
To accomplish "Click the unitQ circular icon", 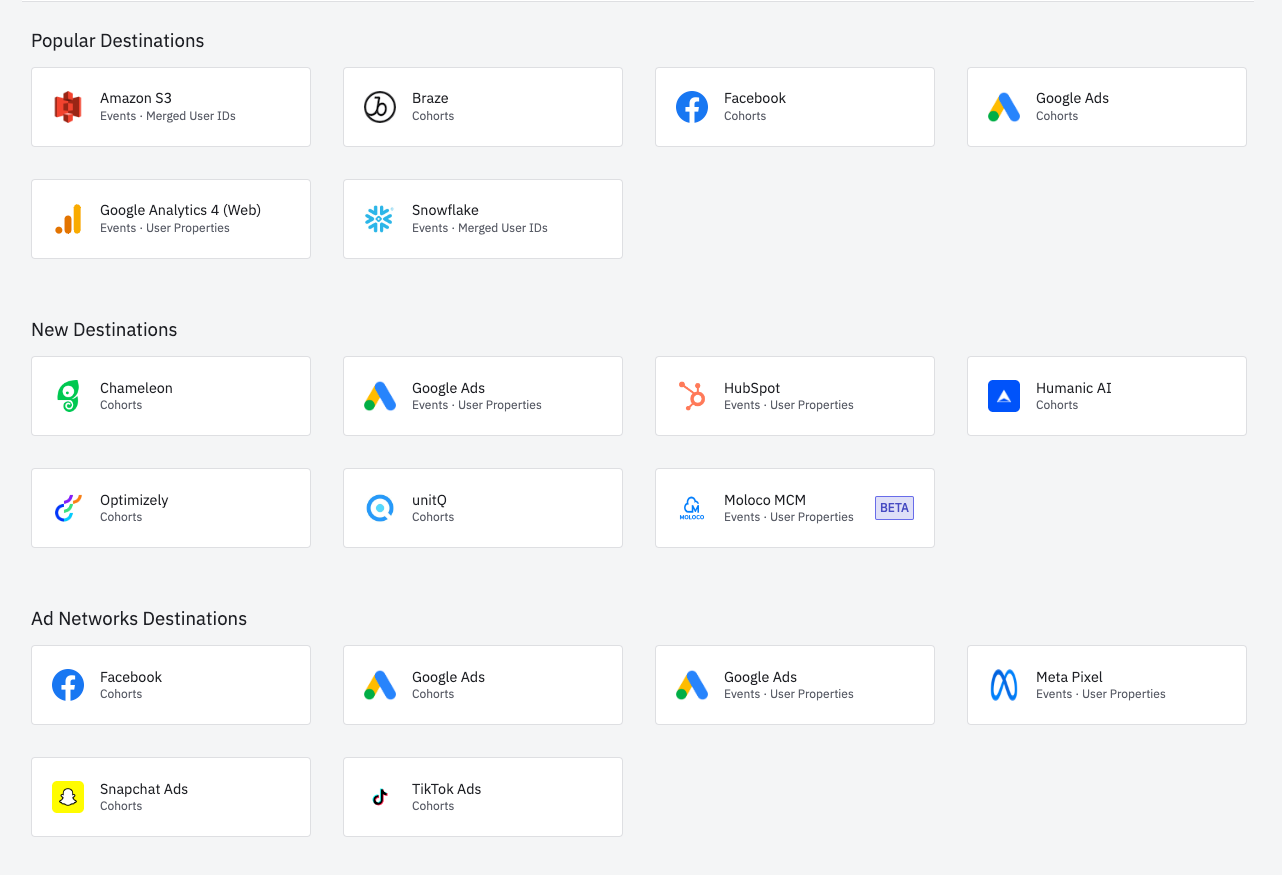I will pos(380,508).
